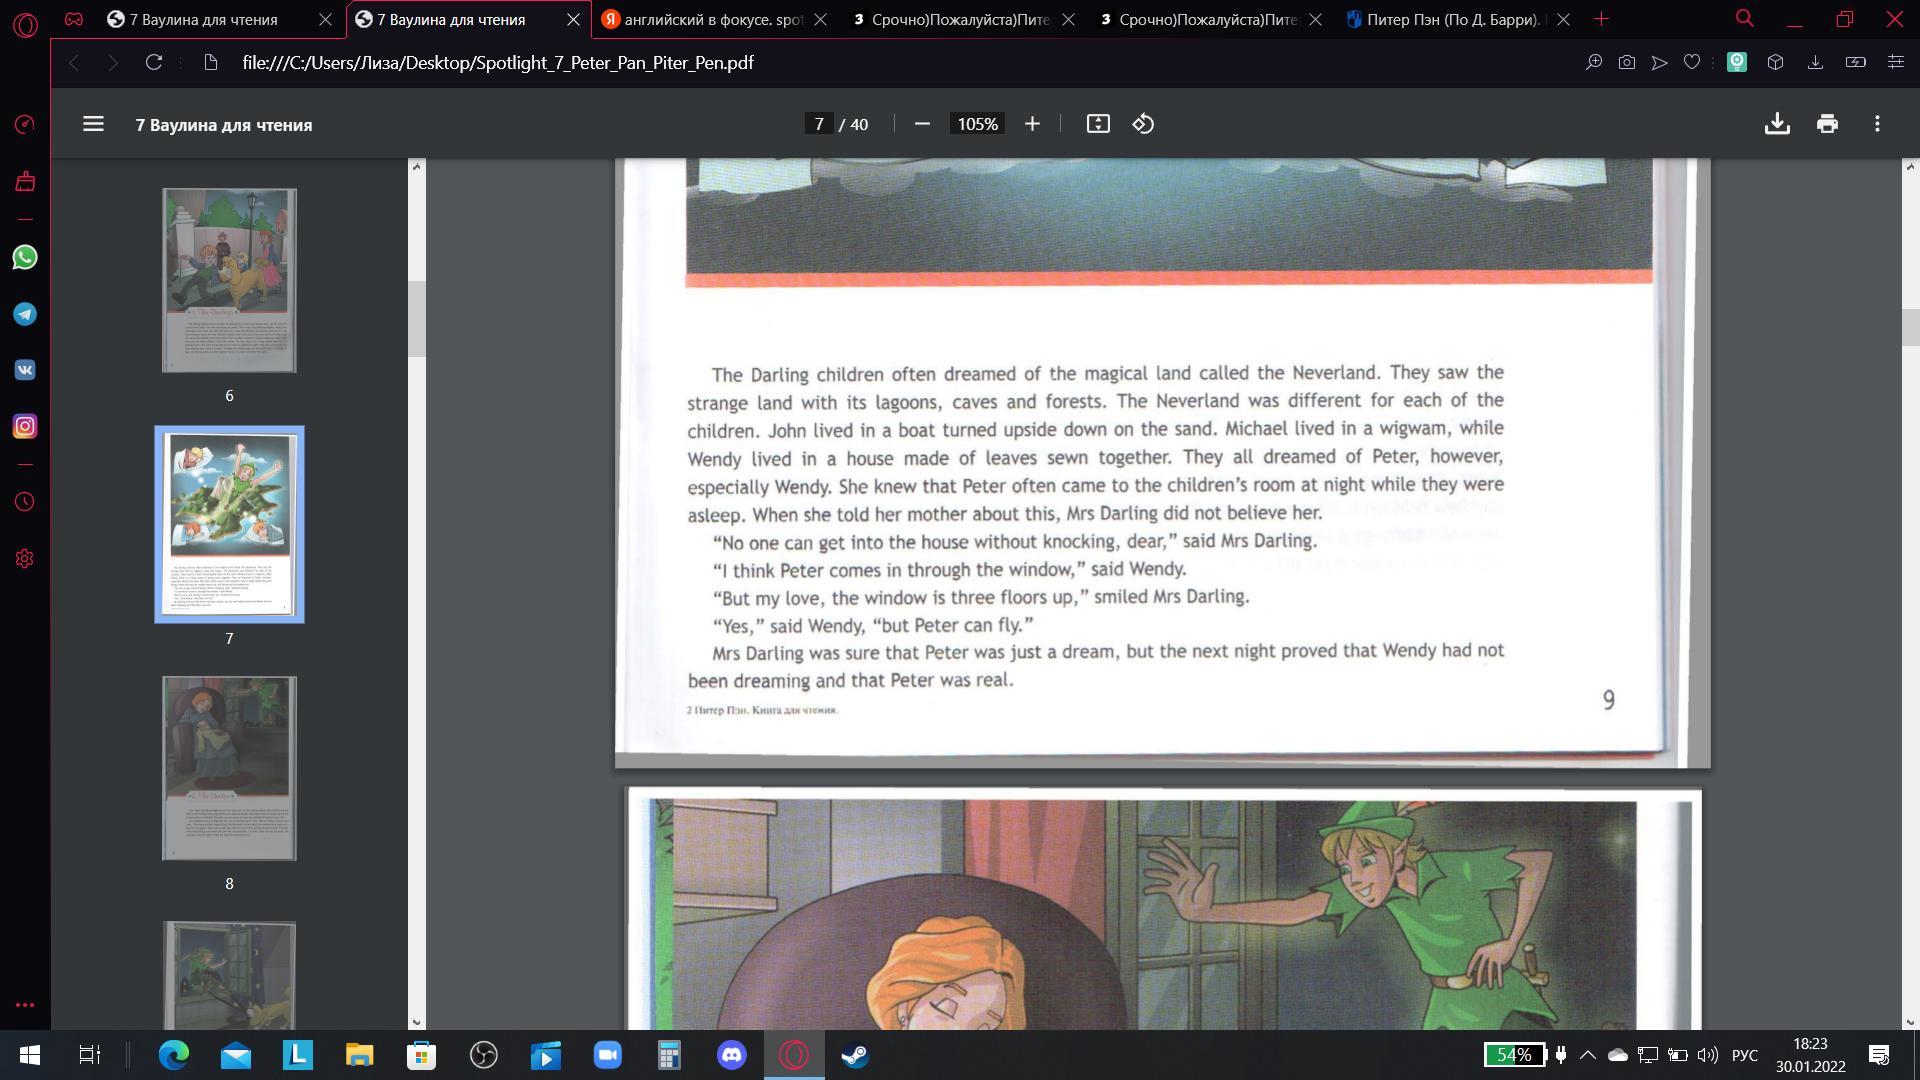Download the PDF file from the viewer toolbar
Viewport: 1920px width, 1080px height.
pyautogui.click(x=1777, y=124)
